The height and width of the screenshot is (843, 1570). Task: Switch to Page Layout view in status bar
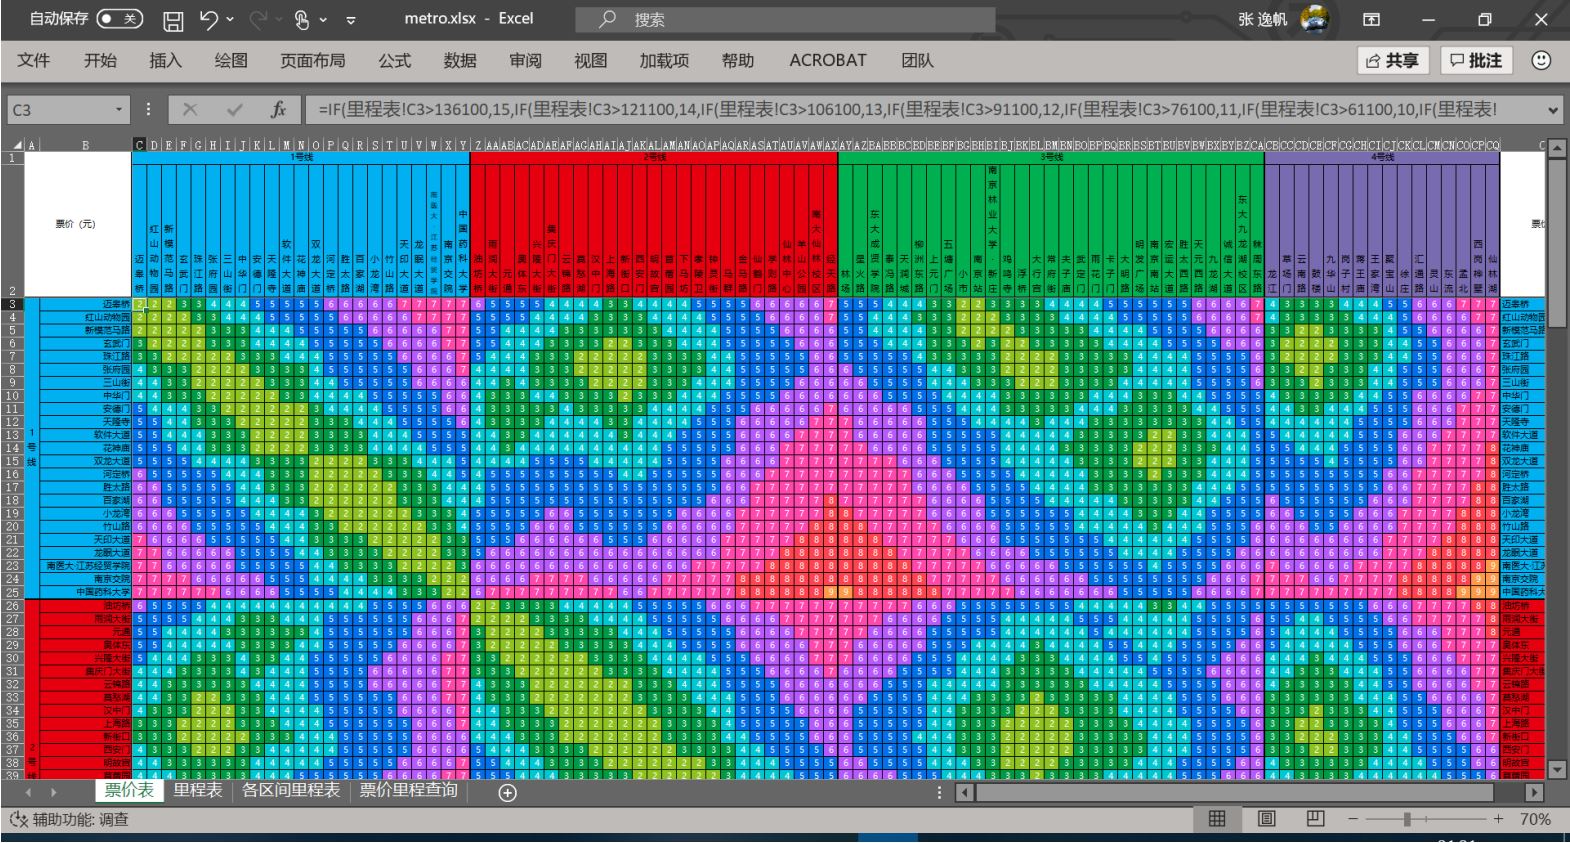pos(1266,819)
